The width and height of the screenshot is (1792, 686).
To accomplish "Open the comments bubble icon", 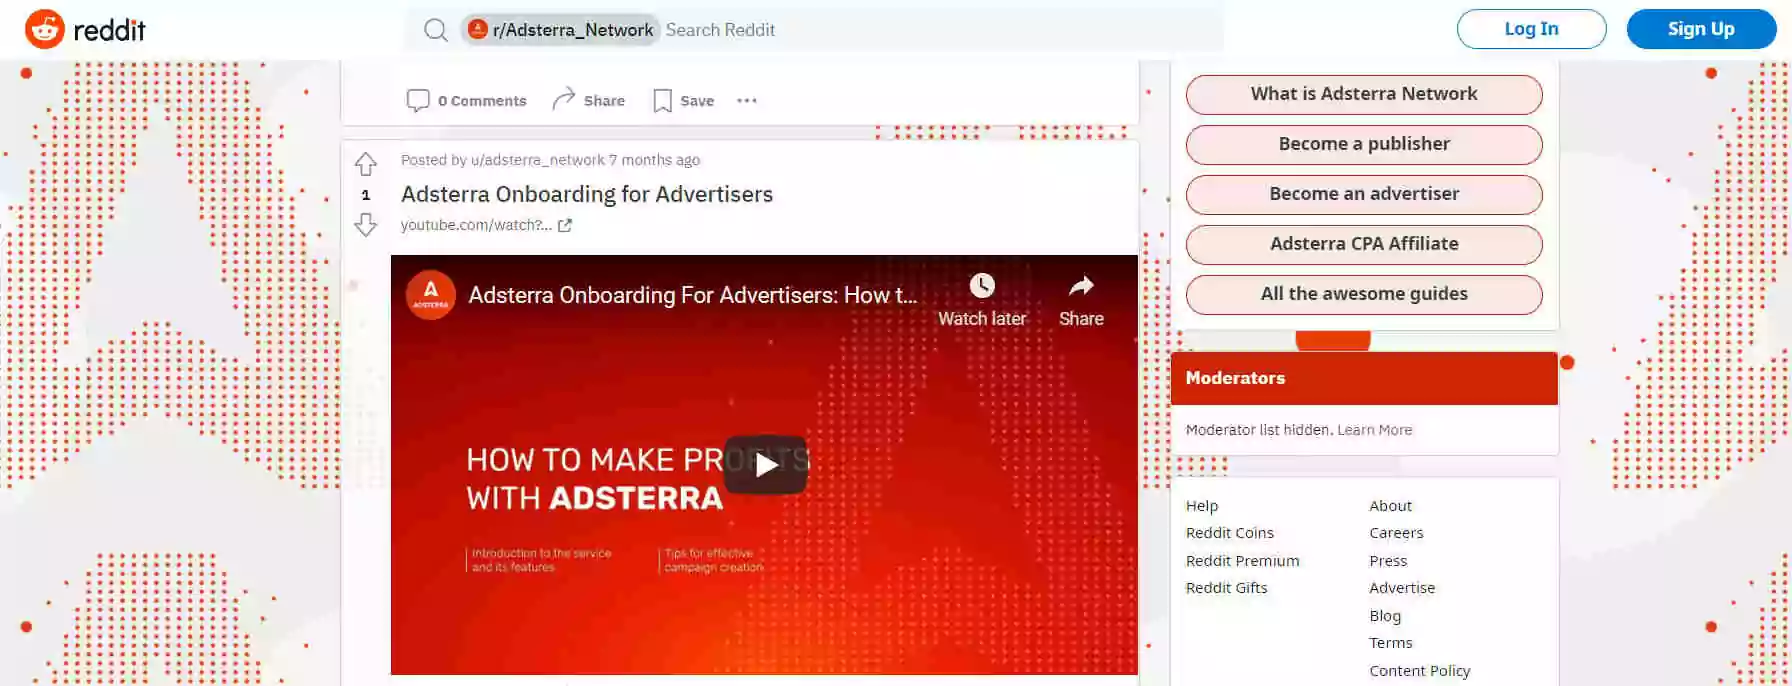I will click(x=418, y=100).
